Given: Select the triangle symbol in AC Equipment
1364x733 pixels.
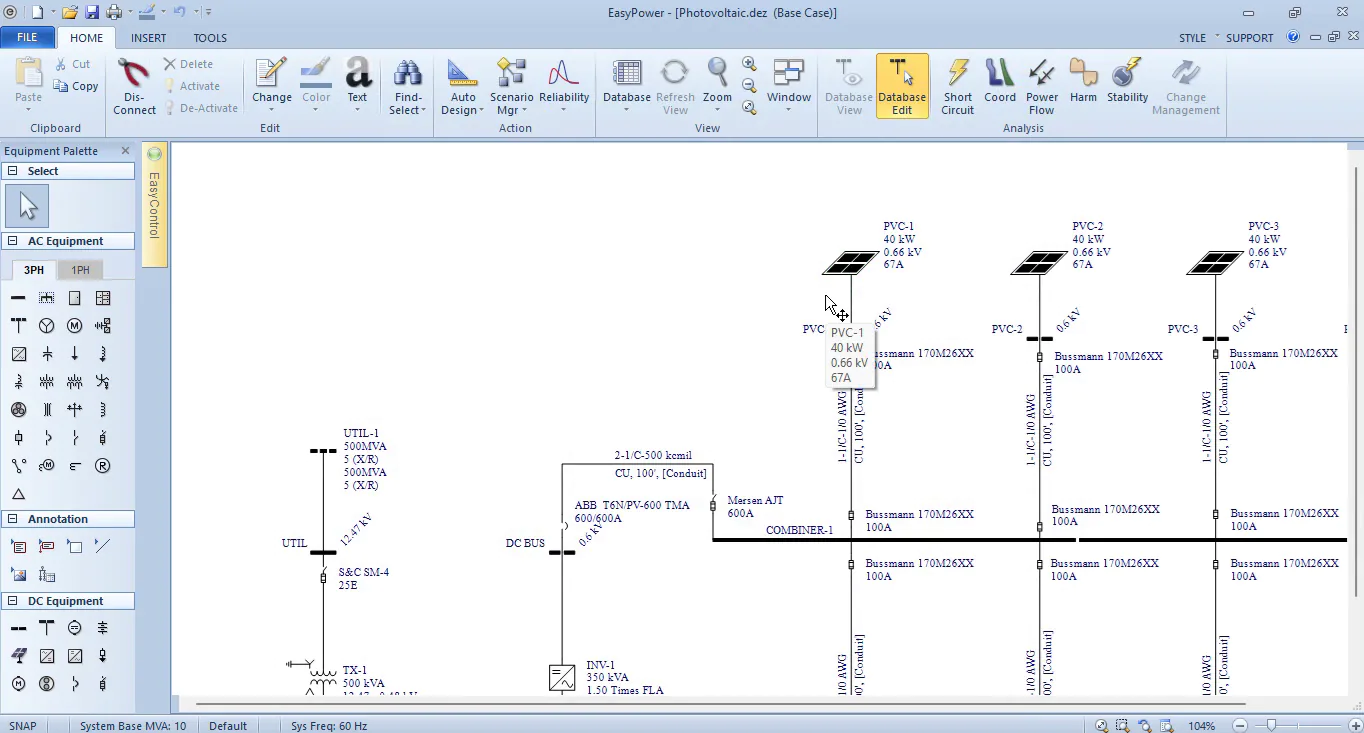Looking at the screenshot, I should 18,494.
